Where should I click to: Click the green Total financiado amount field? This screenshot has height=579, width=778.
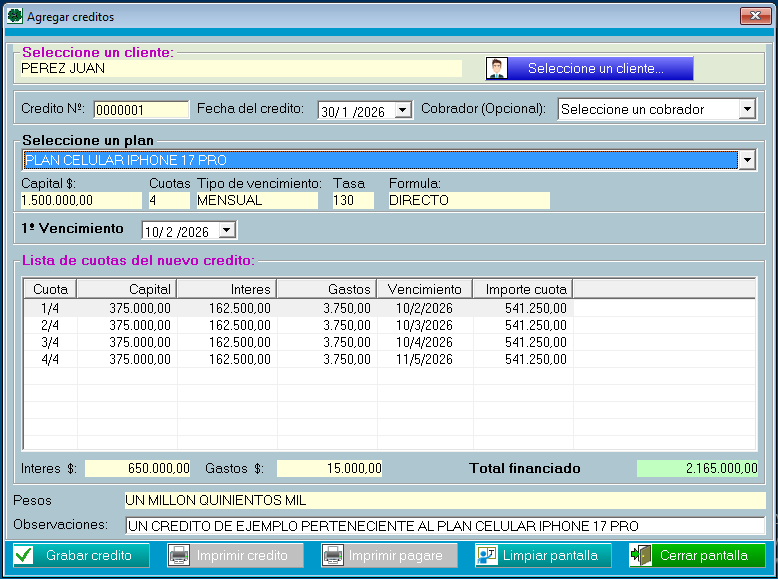(698, 468)
